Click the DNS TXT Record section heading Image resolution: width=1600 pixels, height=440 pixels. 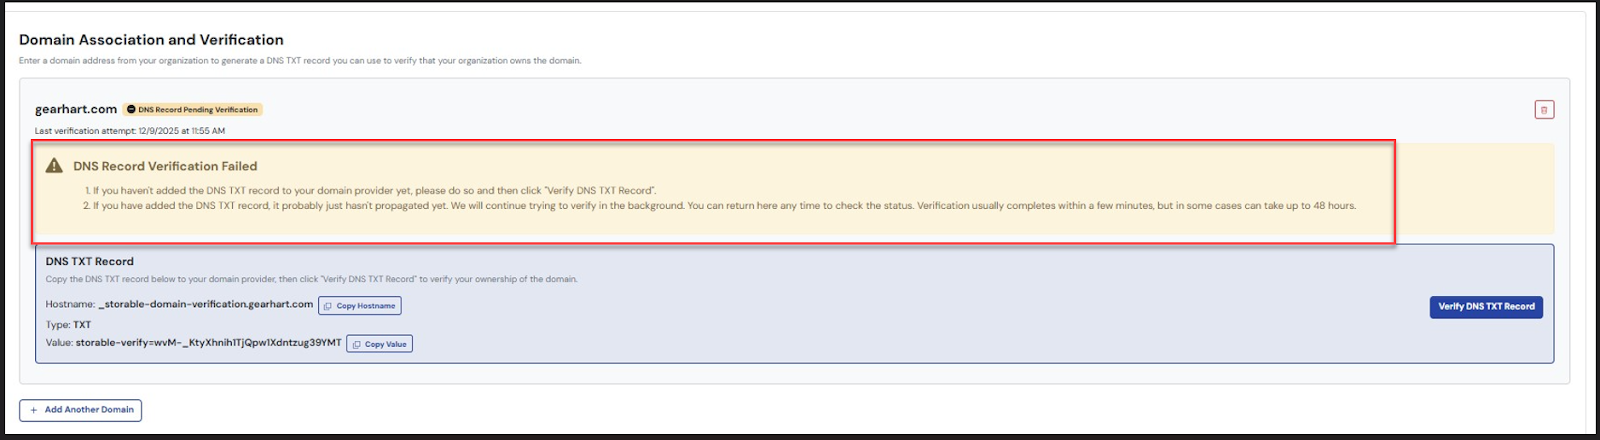(x=89, y=261)
